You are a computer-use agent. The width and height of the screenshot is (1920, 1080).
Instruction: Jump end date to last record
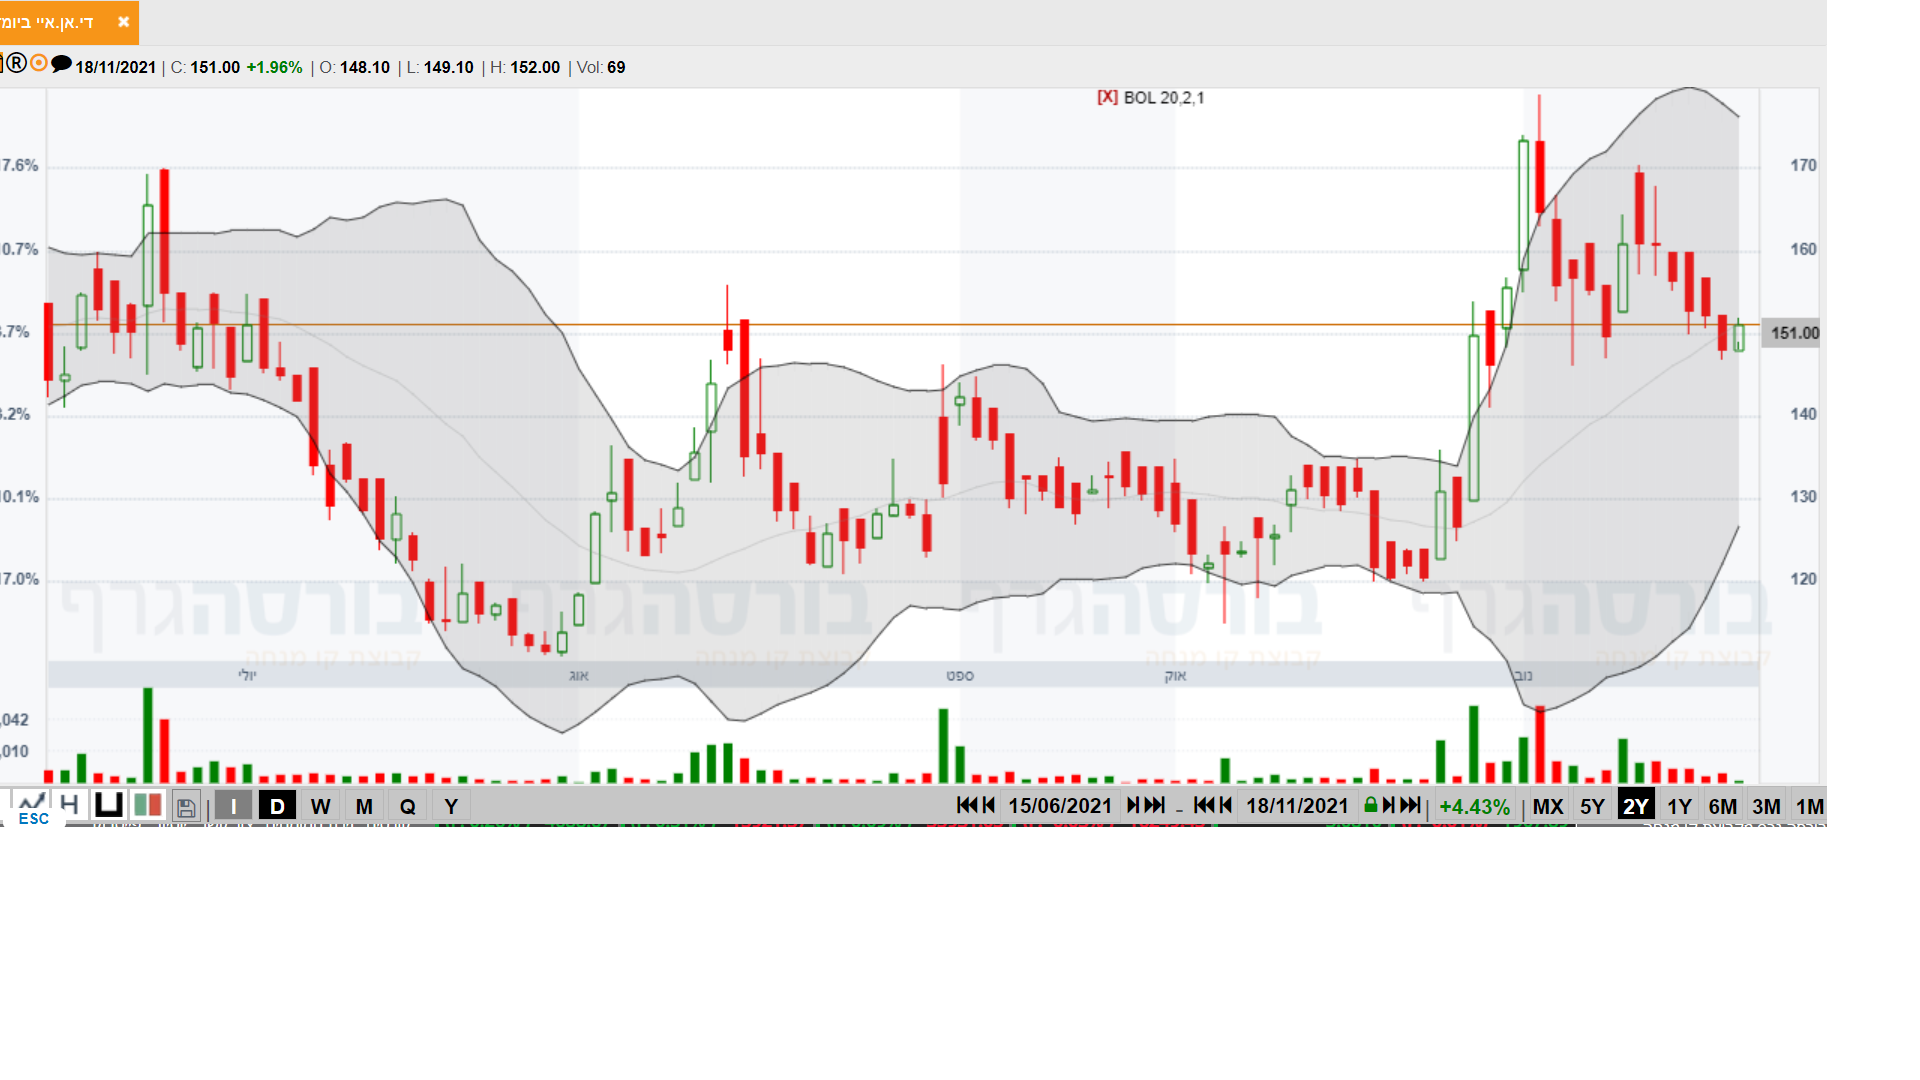click(x=1411, y=806)
